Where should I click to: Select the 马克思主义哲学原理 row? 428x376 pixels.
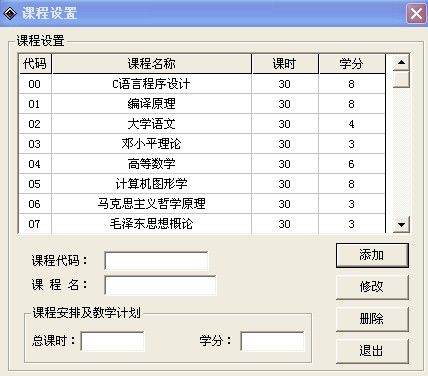coord(202,204)
